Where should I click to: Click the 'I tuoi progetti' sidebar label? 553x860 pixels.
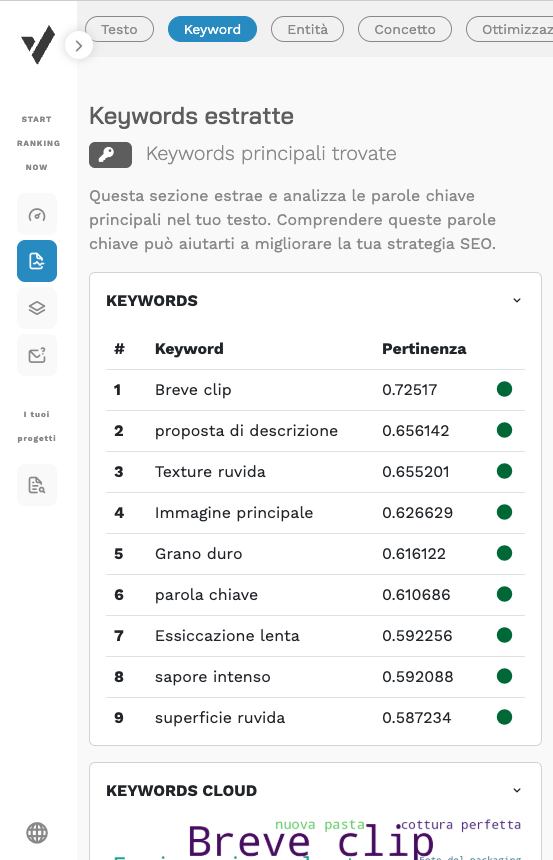[x=36, y=426]
